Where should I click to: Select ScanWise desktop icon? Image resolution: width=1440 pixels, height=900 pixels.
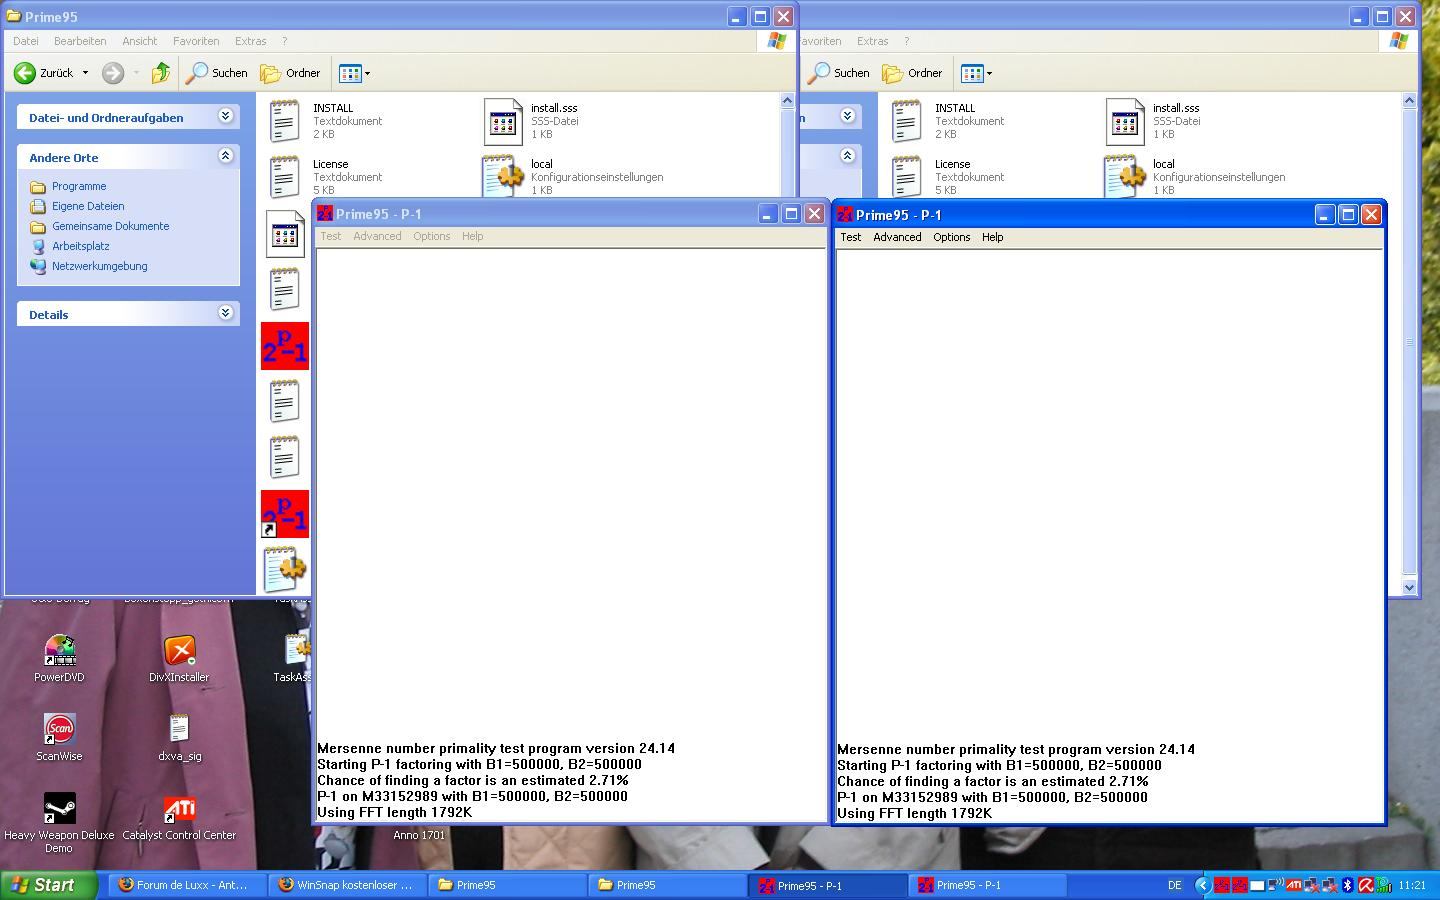tap(59, 737)
